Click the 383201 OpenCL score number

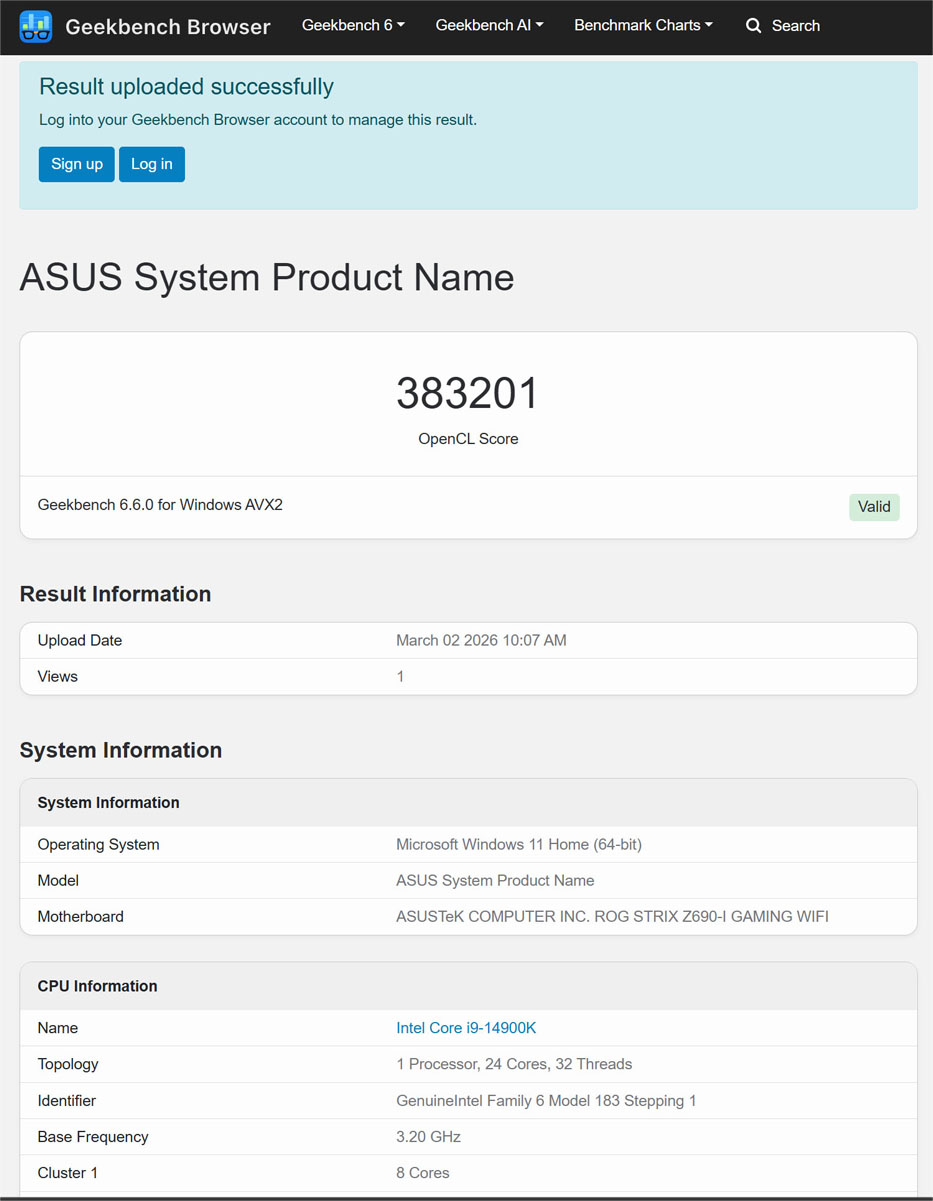[468, 393]
